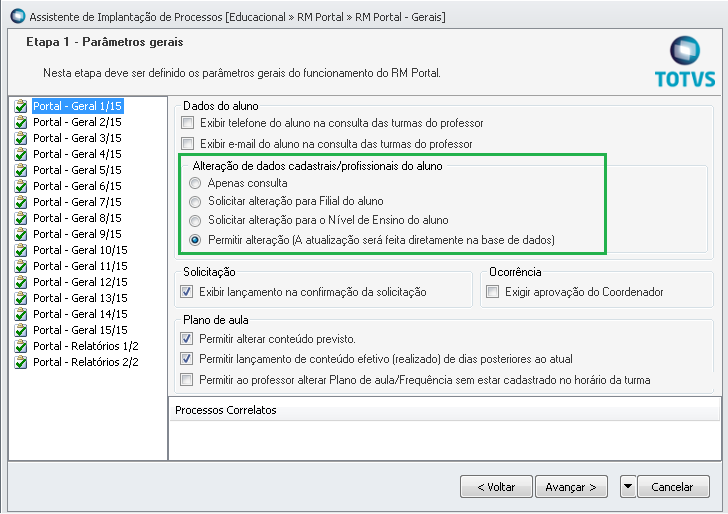Image resolution: width=728 pixels, height=514 pixels.
Task: Open the dropdown arrow beside Cancelar
Action: [x=628, y=487]
